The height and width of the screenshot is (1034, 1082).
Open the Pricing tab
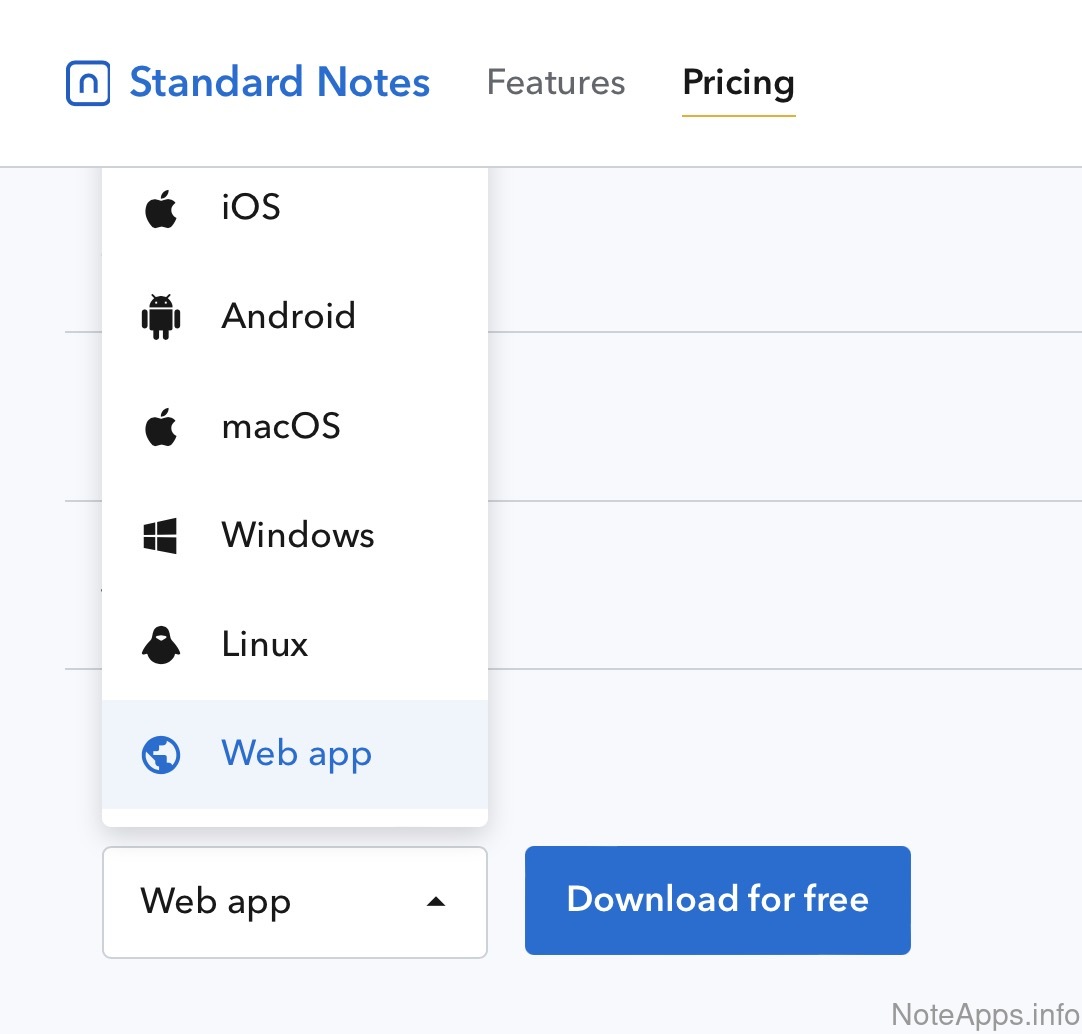[x=738, y=83]
